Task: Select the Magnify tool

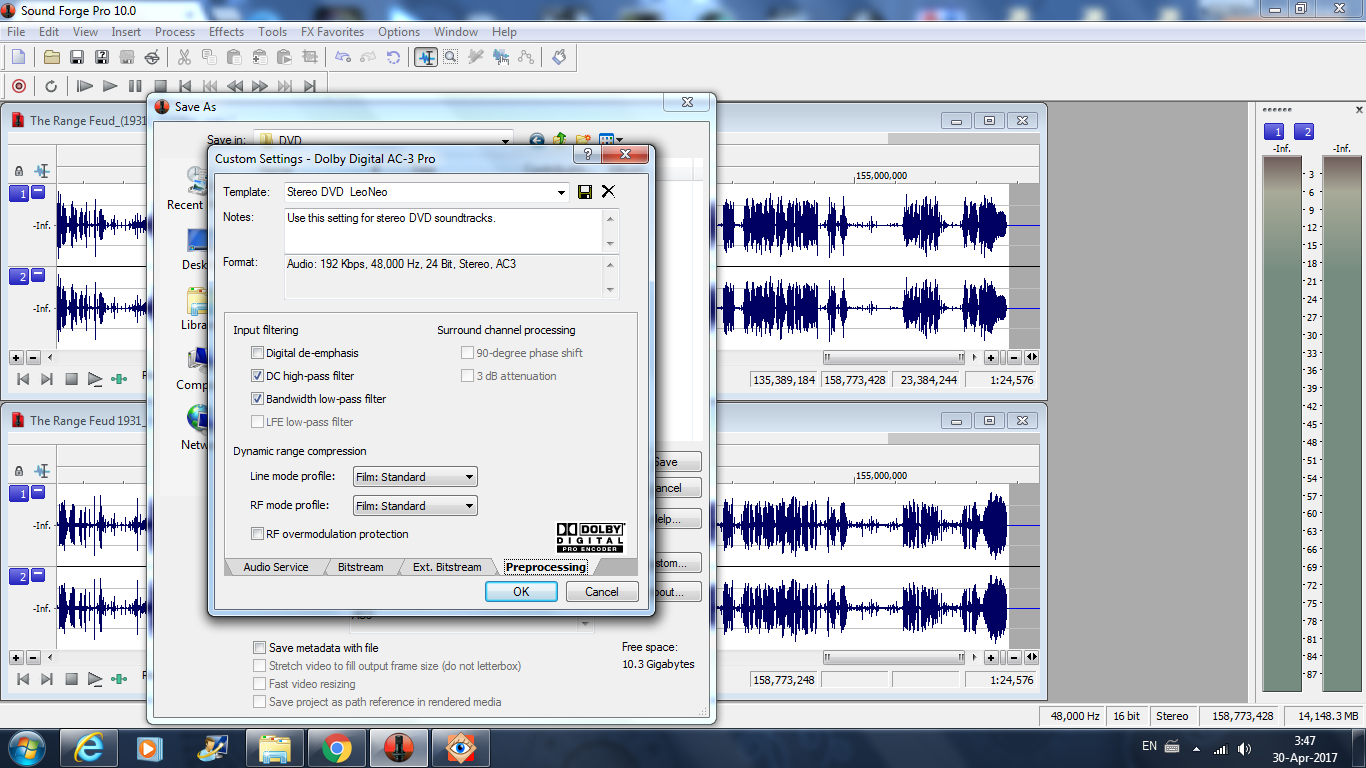Action: (451, 57)
